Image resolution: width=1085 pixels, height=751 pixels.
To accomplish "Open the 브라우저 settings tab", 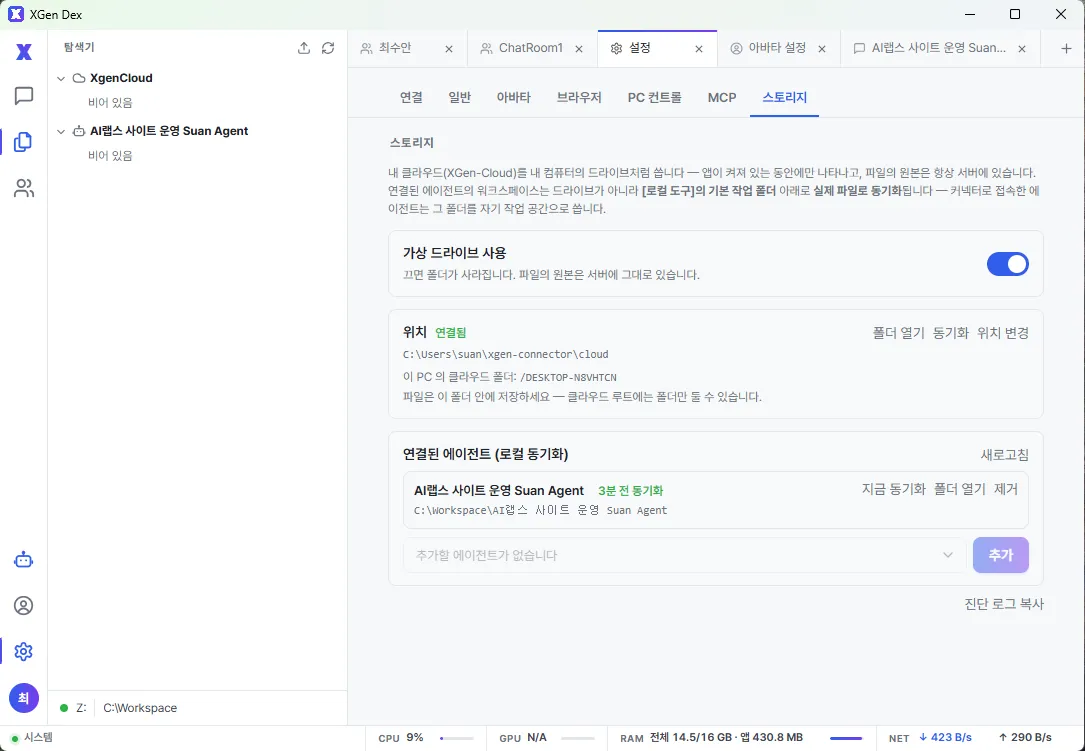I will pyautogui.click(x=579, y=98).
